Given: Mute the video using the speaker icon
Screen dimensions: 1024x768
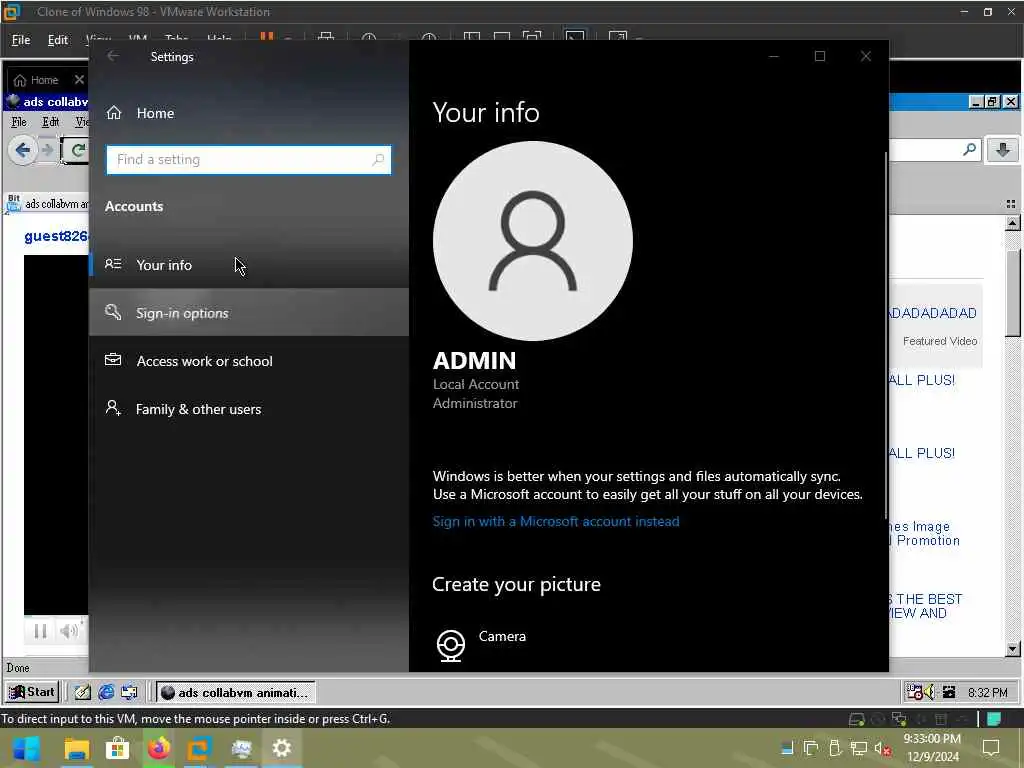Looking at the screenshot, I should coord(69,631).
